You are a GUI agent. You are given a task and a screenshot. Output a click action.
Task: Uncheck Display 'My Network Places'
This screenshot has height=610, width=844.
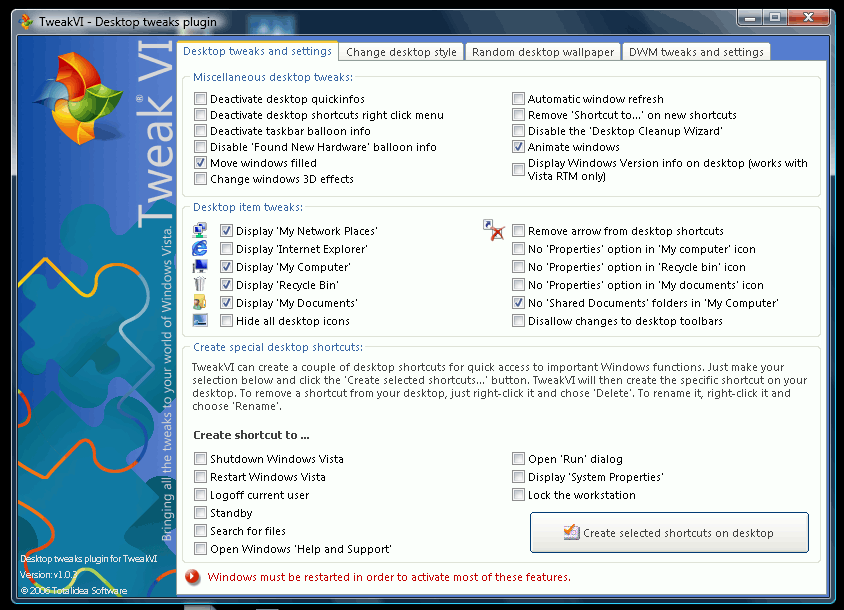pos(226,231)
